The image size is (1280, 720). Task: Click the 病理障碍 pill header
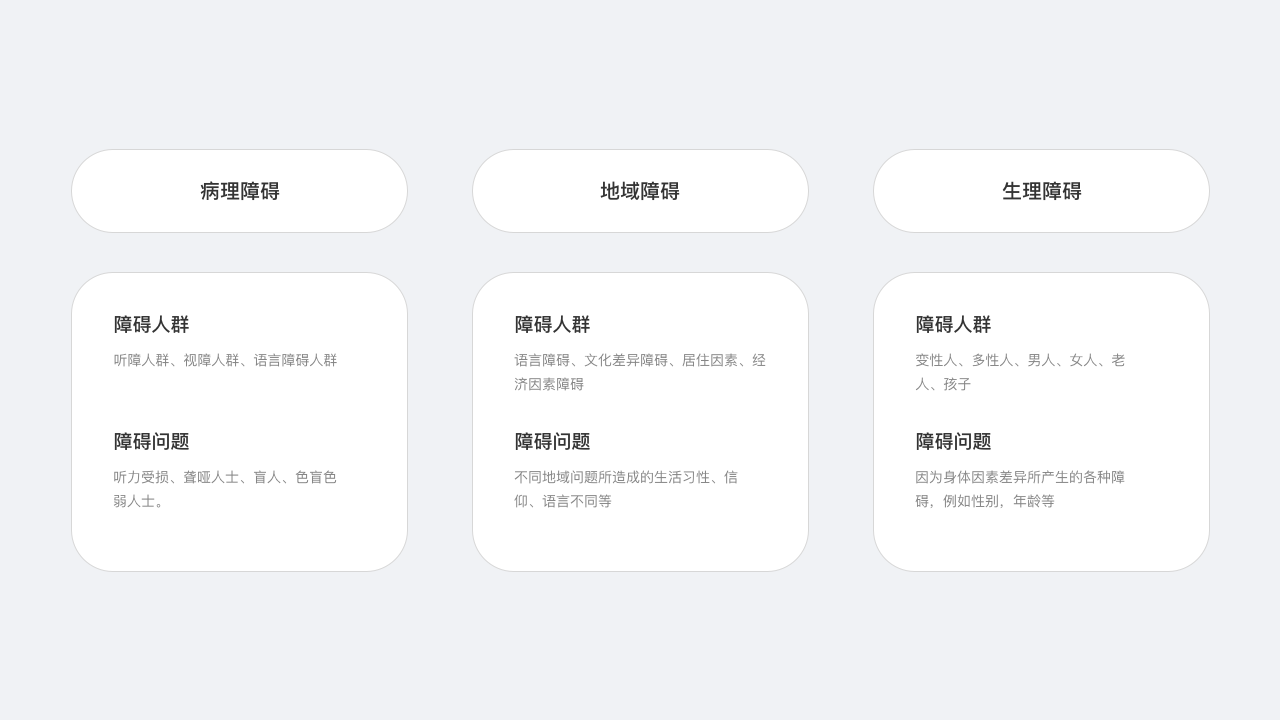point(239,191)
